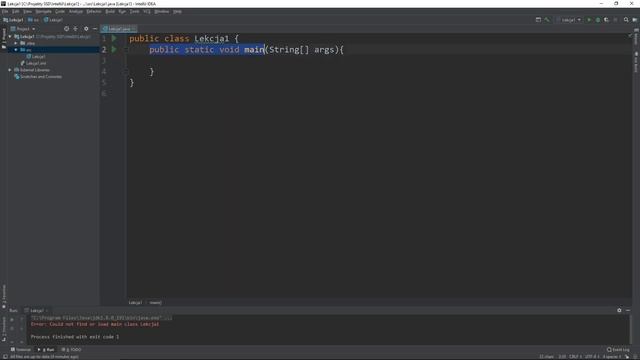The width and height of the screenshot is (640, 360).
Task: Click the 'Process finished with exit code 1' line
Action: tap(75, 337)
